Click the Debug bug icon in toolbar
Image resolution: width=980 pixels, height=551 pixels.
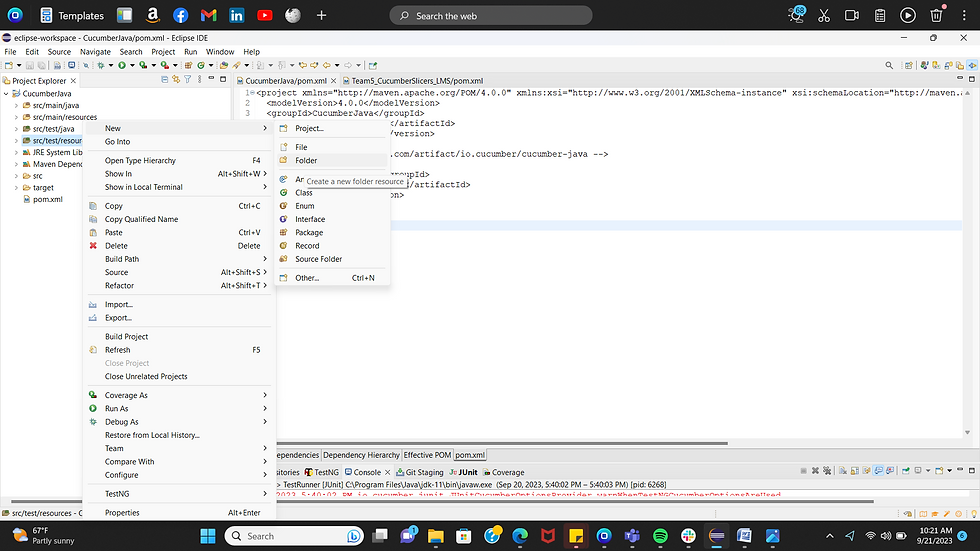tap(100, 65)
